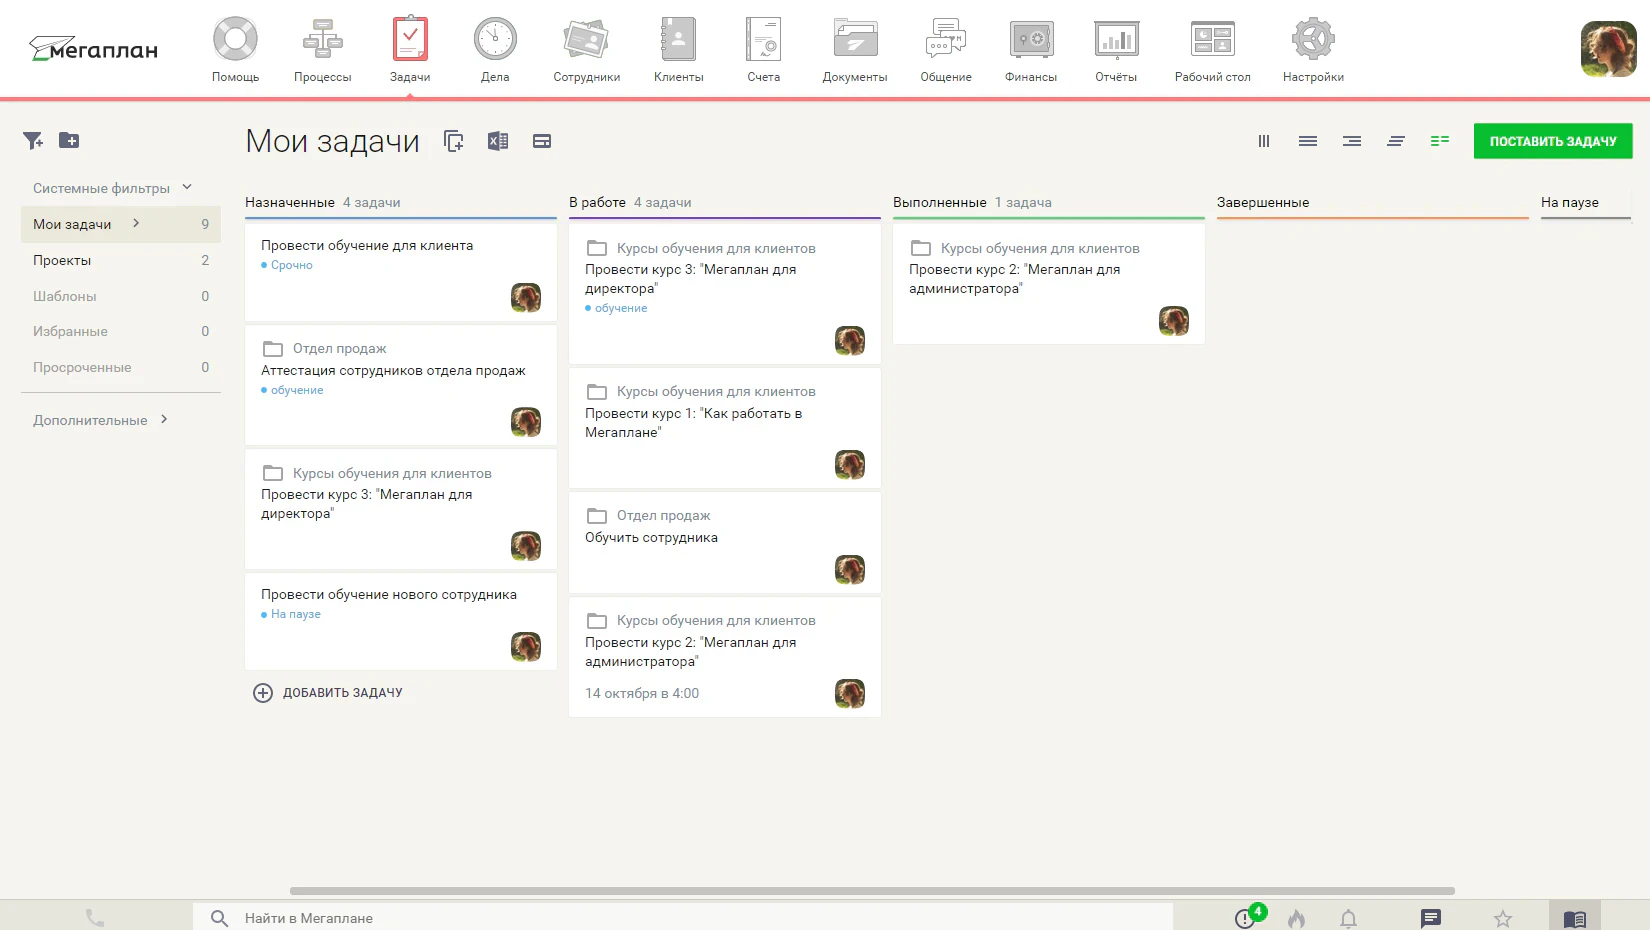Switch to left-aligned hierarchy view

point(1396,141)
